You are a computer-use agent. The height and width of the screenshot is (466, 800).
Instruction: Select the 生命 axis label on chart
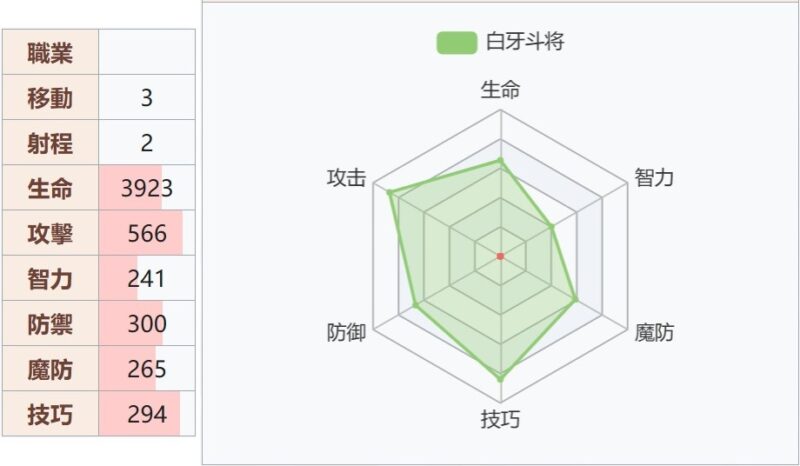[500, 90]
